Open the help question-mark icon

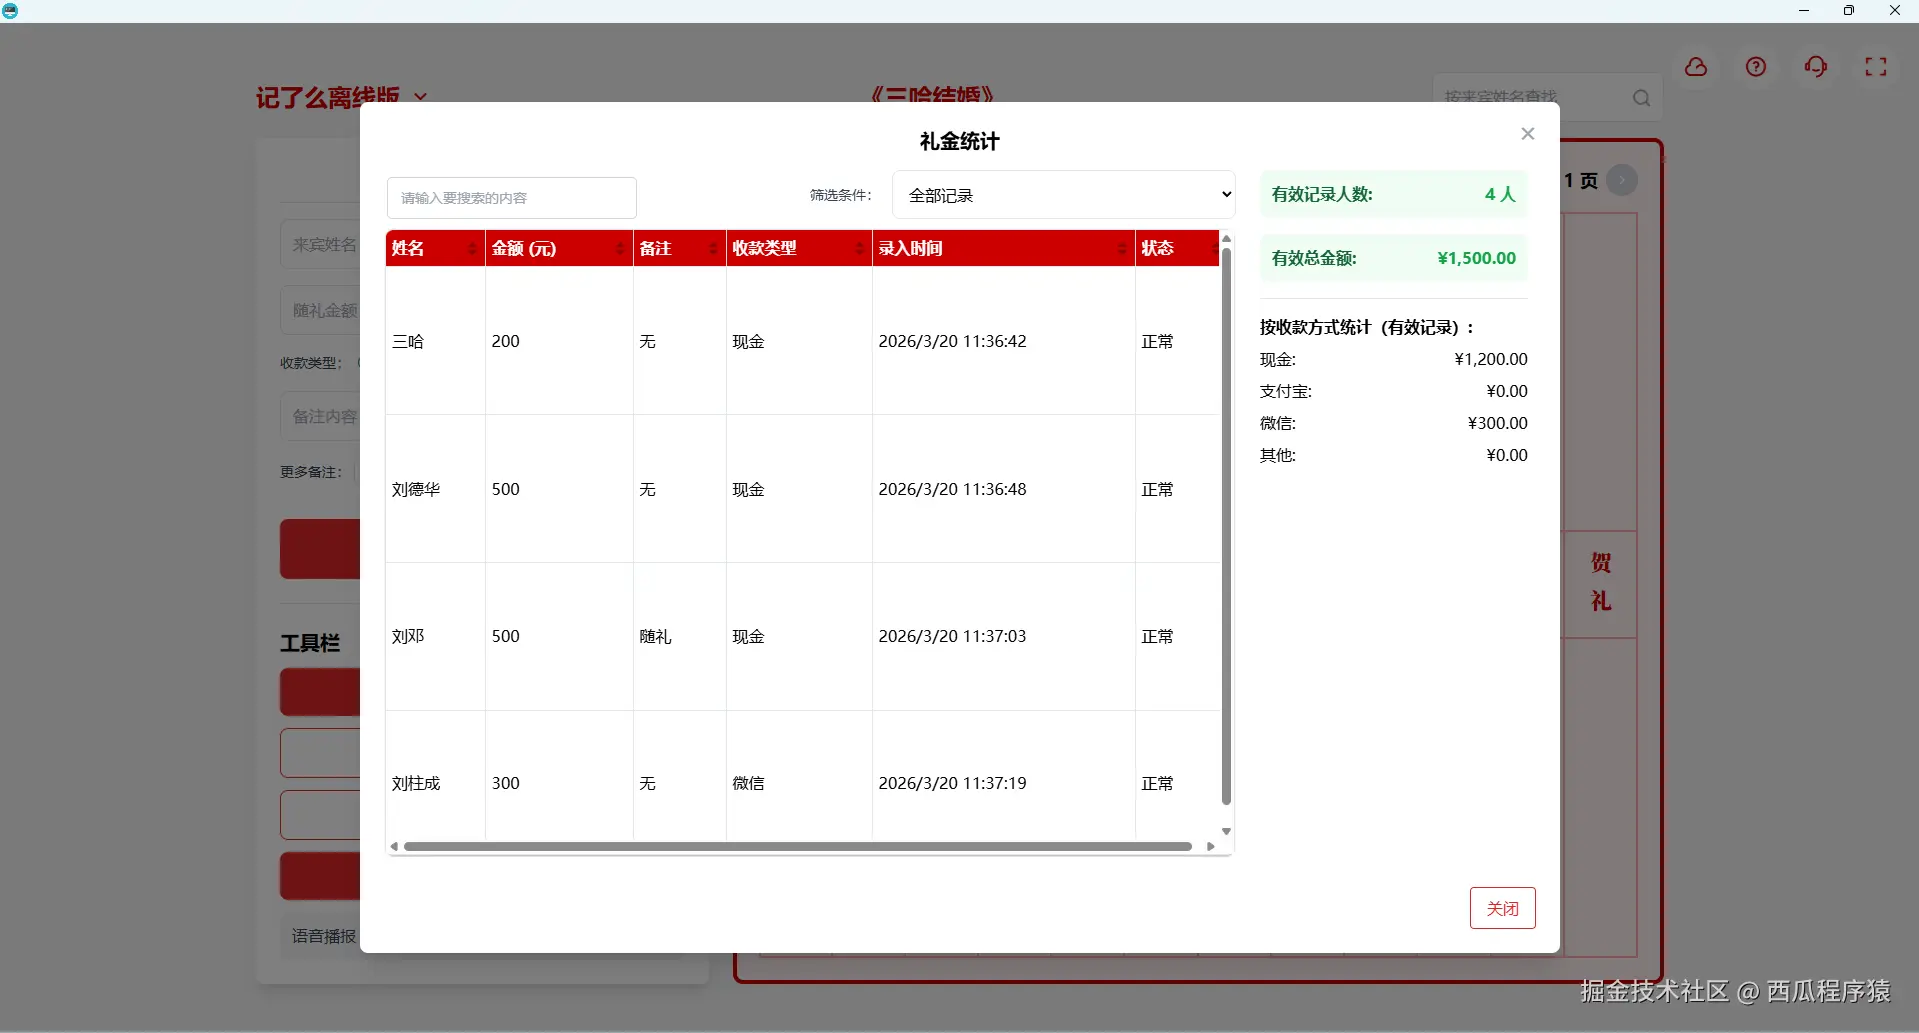pyautogui.click(x=1756, y=67)
